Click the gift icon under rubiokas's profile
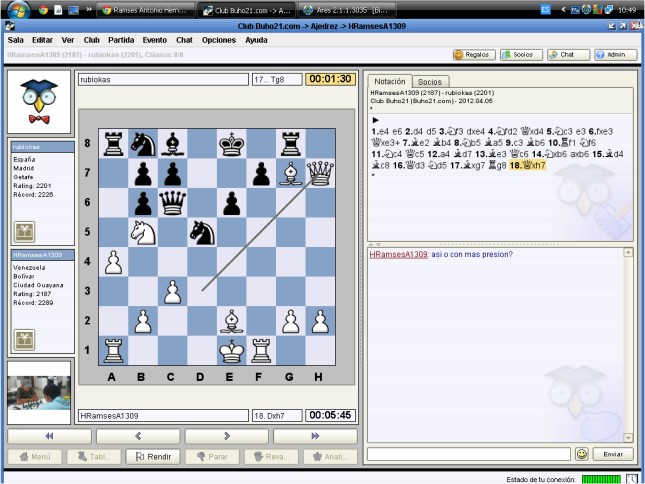Viewport: 645px width, 484px height. 23,231
